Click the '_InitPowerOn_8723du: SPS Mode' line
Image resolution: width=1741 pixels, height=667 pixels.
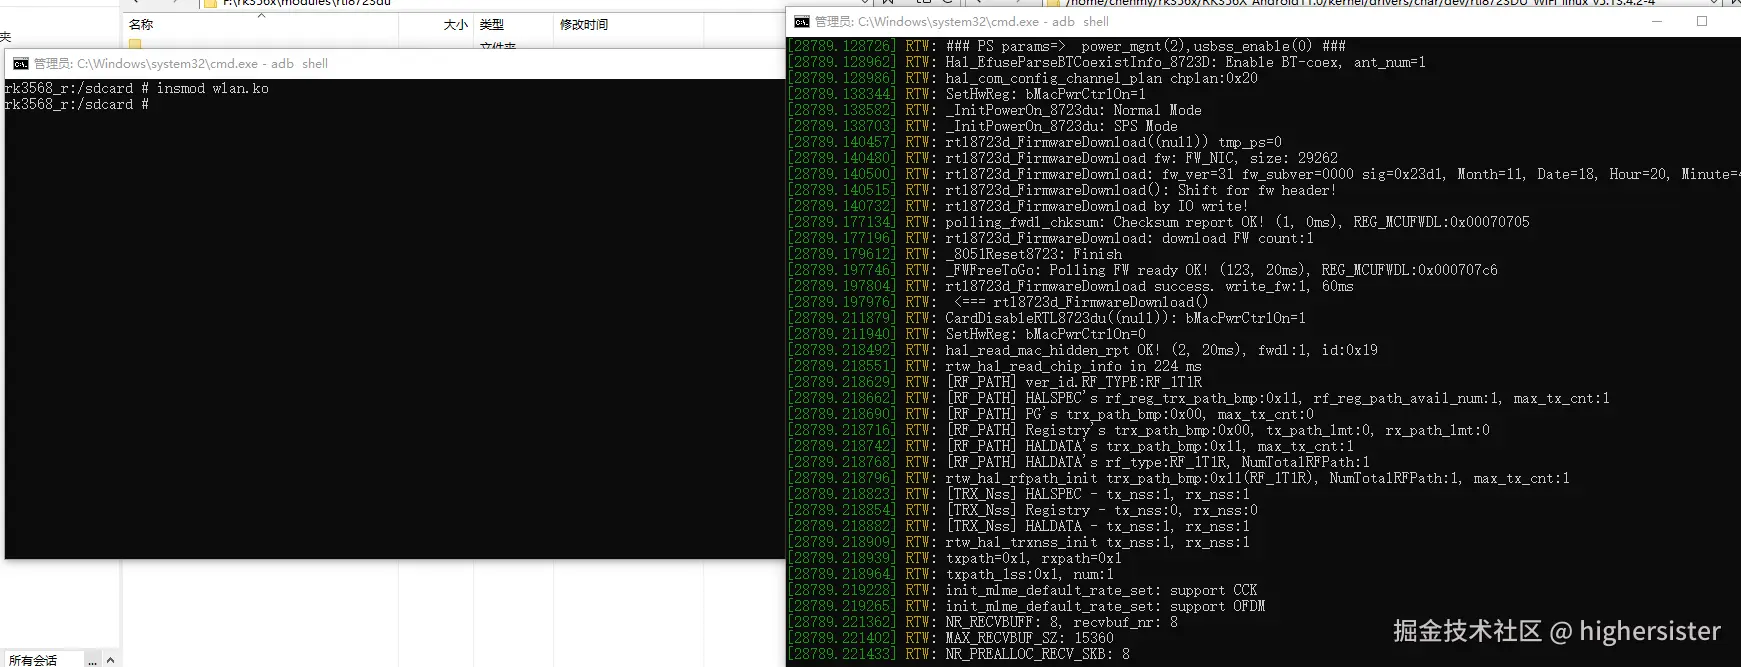(x=983, y=126)
